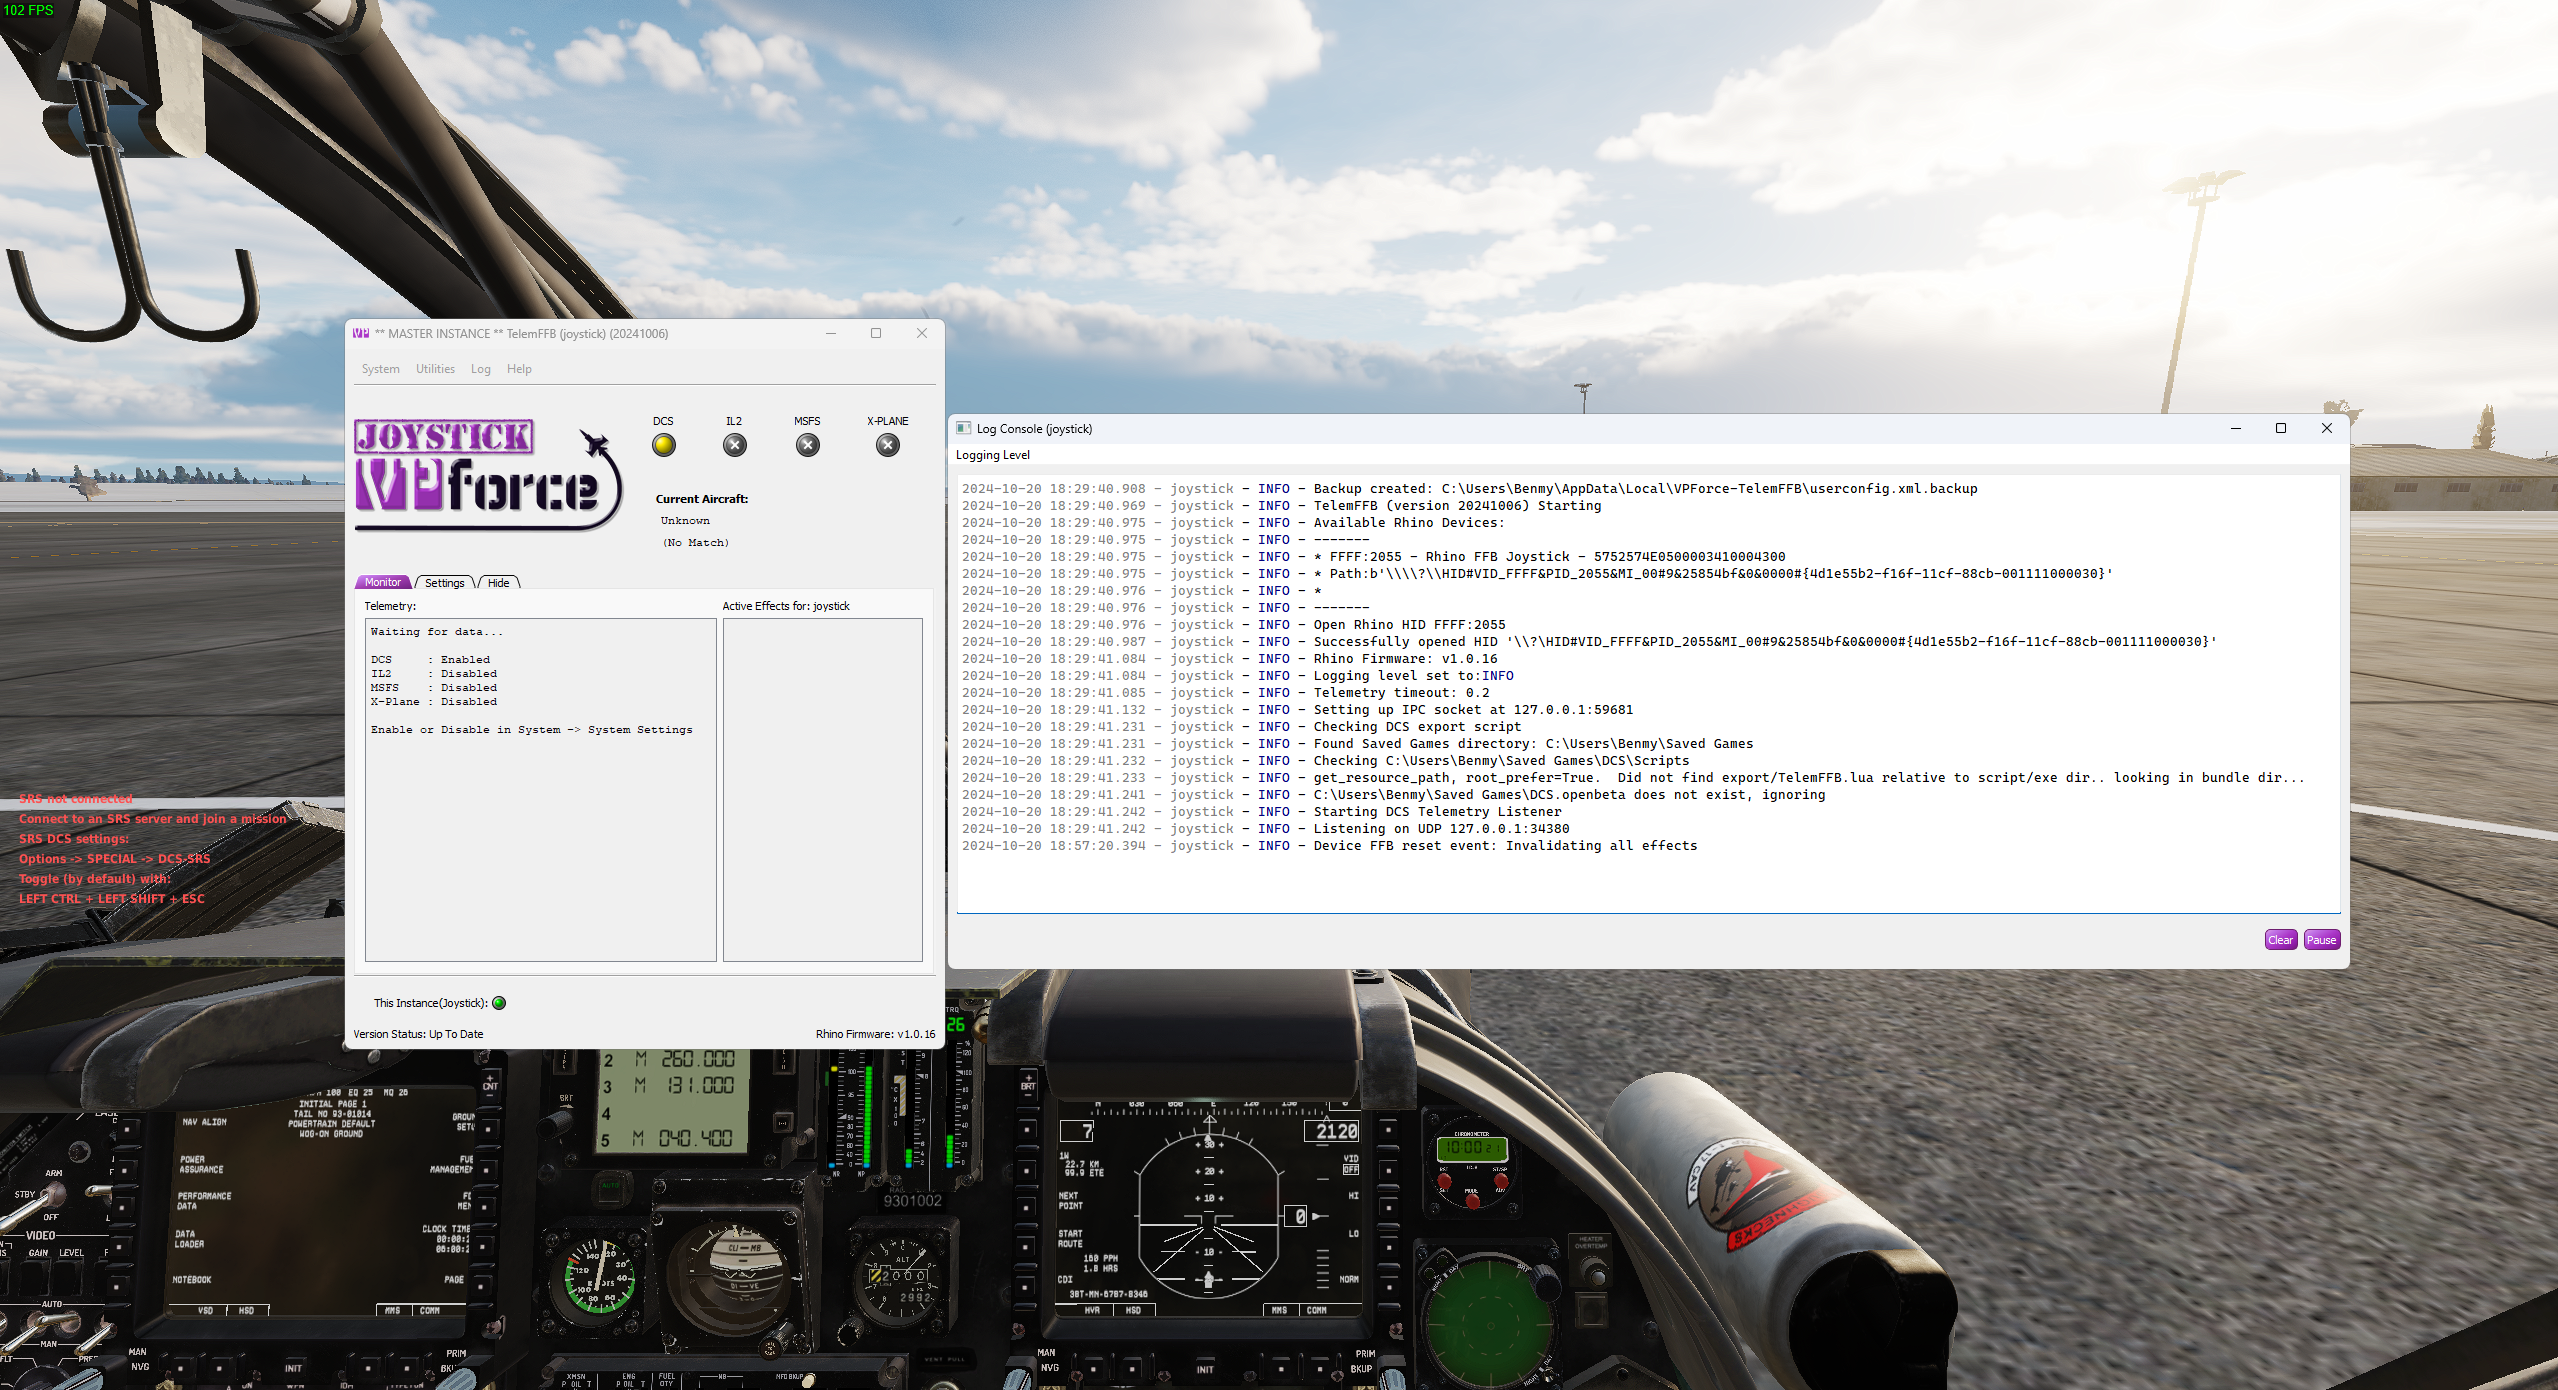Open the Help menu
The height and width of the screenshot is (1390, 2558).
[519, 369]
